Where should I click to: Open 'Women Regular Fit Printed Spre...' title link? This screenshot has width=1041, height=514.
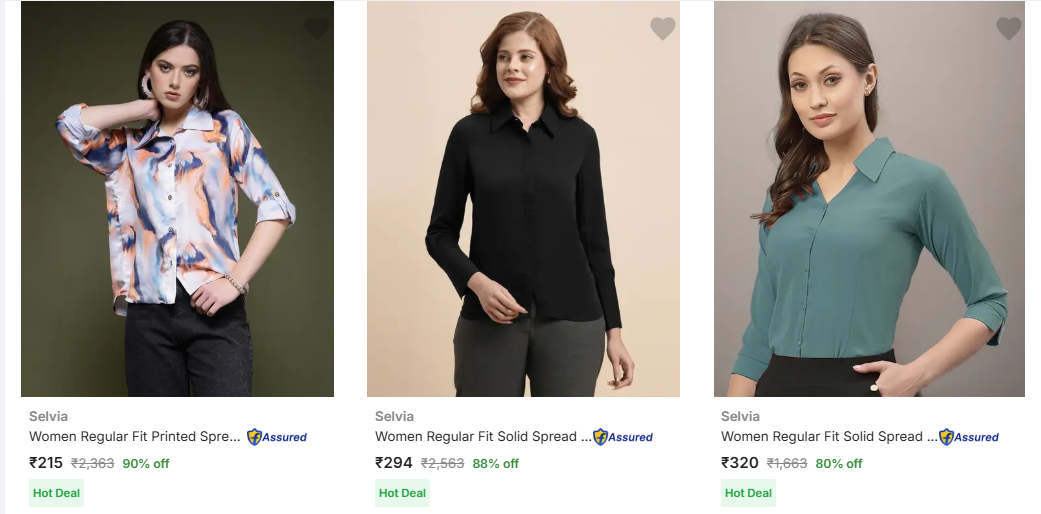pos(135,437)
